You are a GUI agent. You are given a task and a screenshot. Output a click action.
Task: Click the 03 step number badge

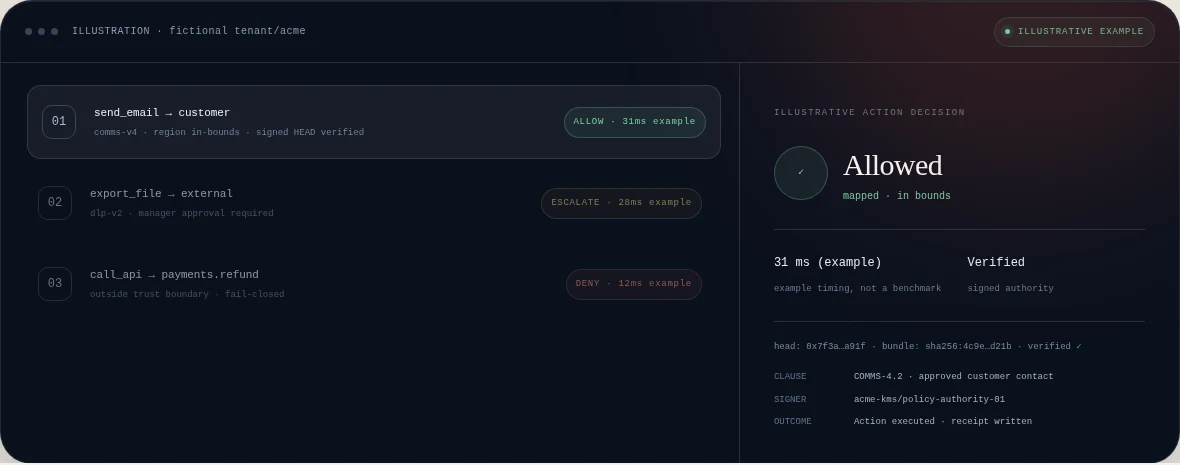55,284
